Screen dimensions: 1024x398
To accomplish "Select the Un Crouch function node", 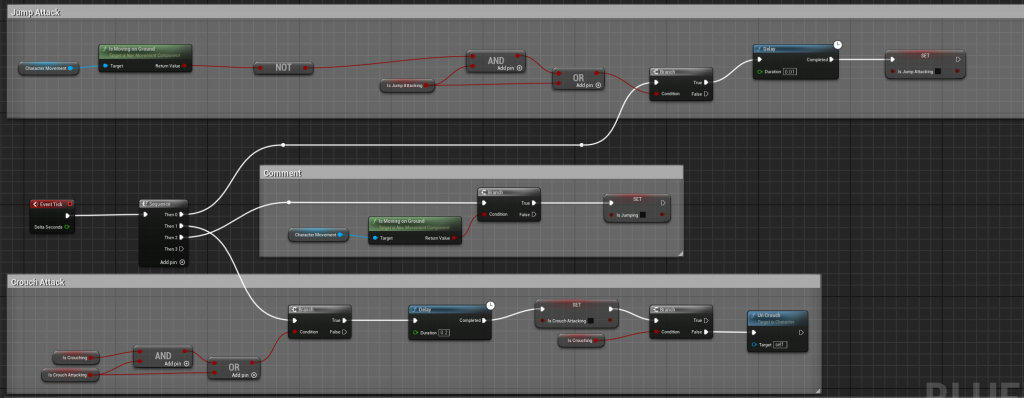I will tap(777, 331).
